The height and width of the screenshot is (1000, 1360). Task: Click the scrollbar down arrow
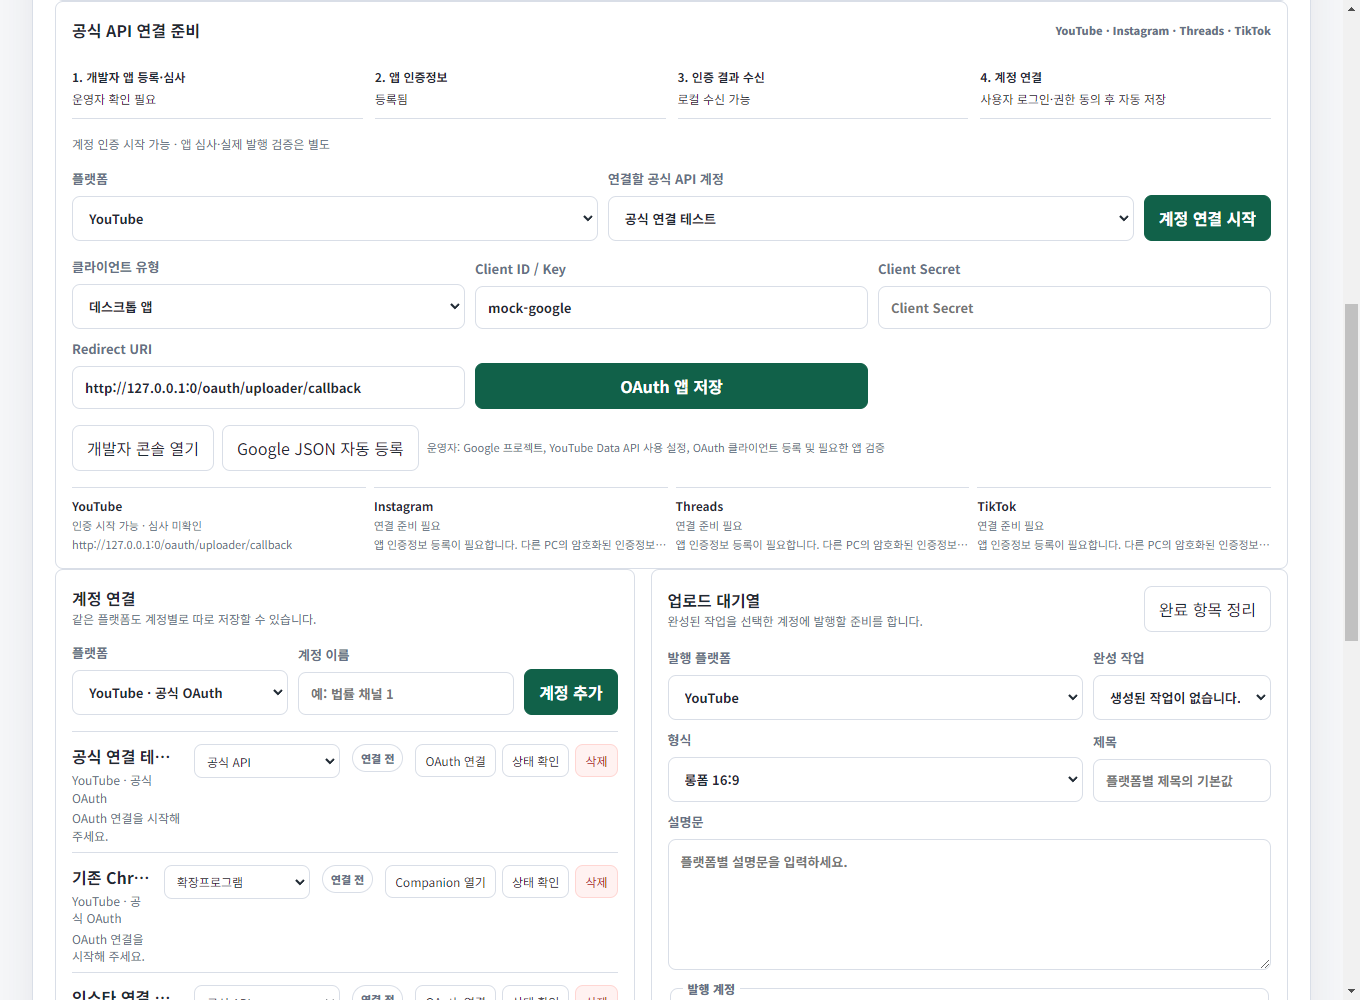pos(1351,991)
